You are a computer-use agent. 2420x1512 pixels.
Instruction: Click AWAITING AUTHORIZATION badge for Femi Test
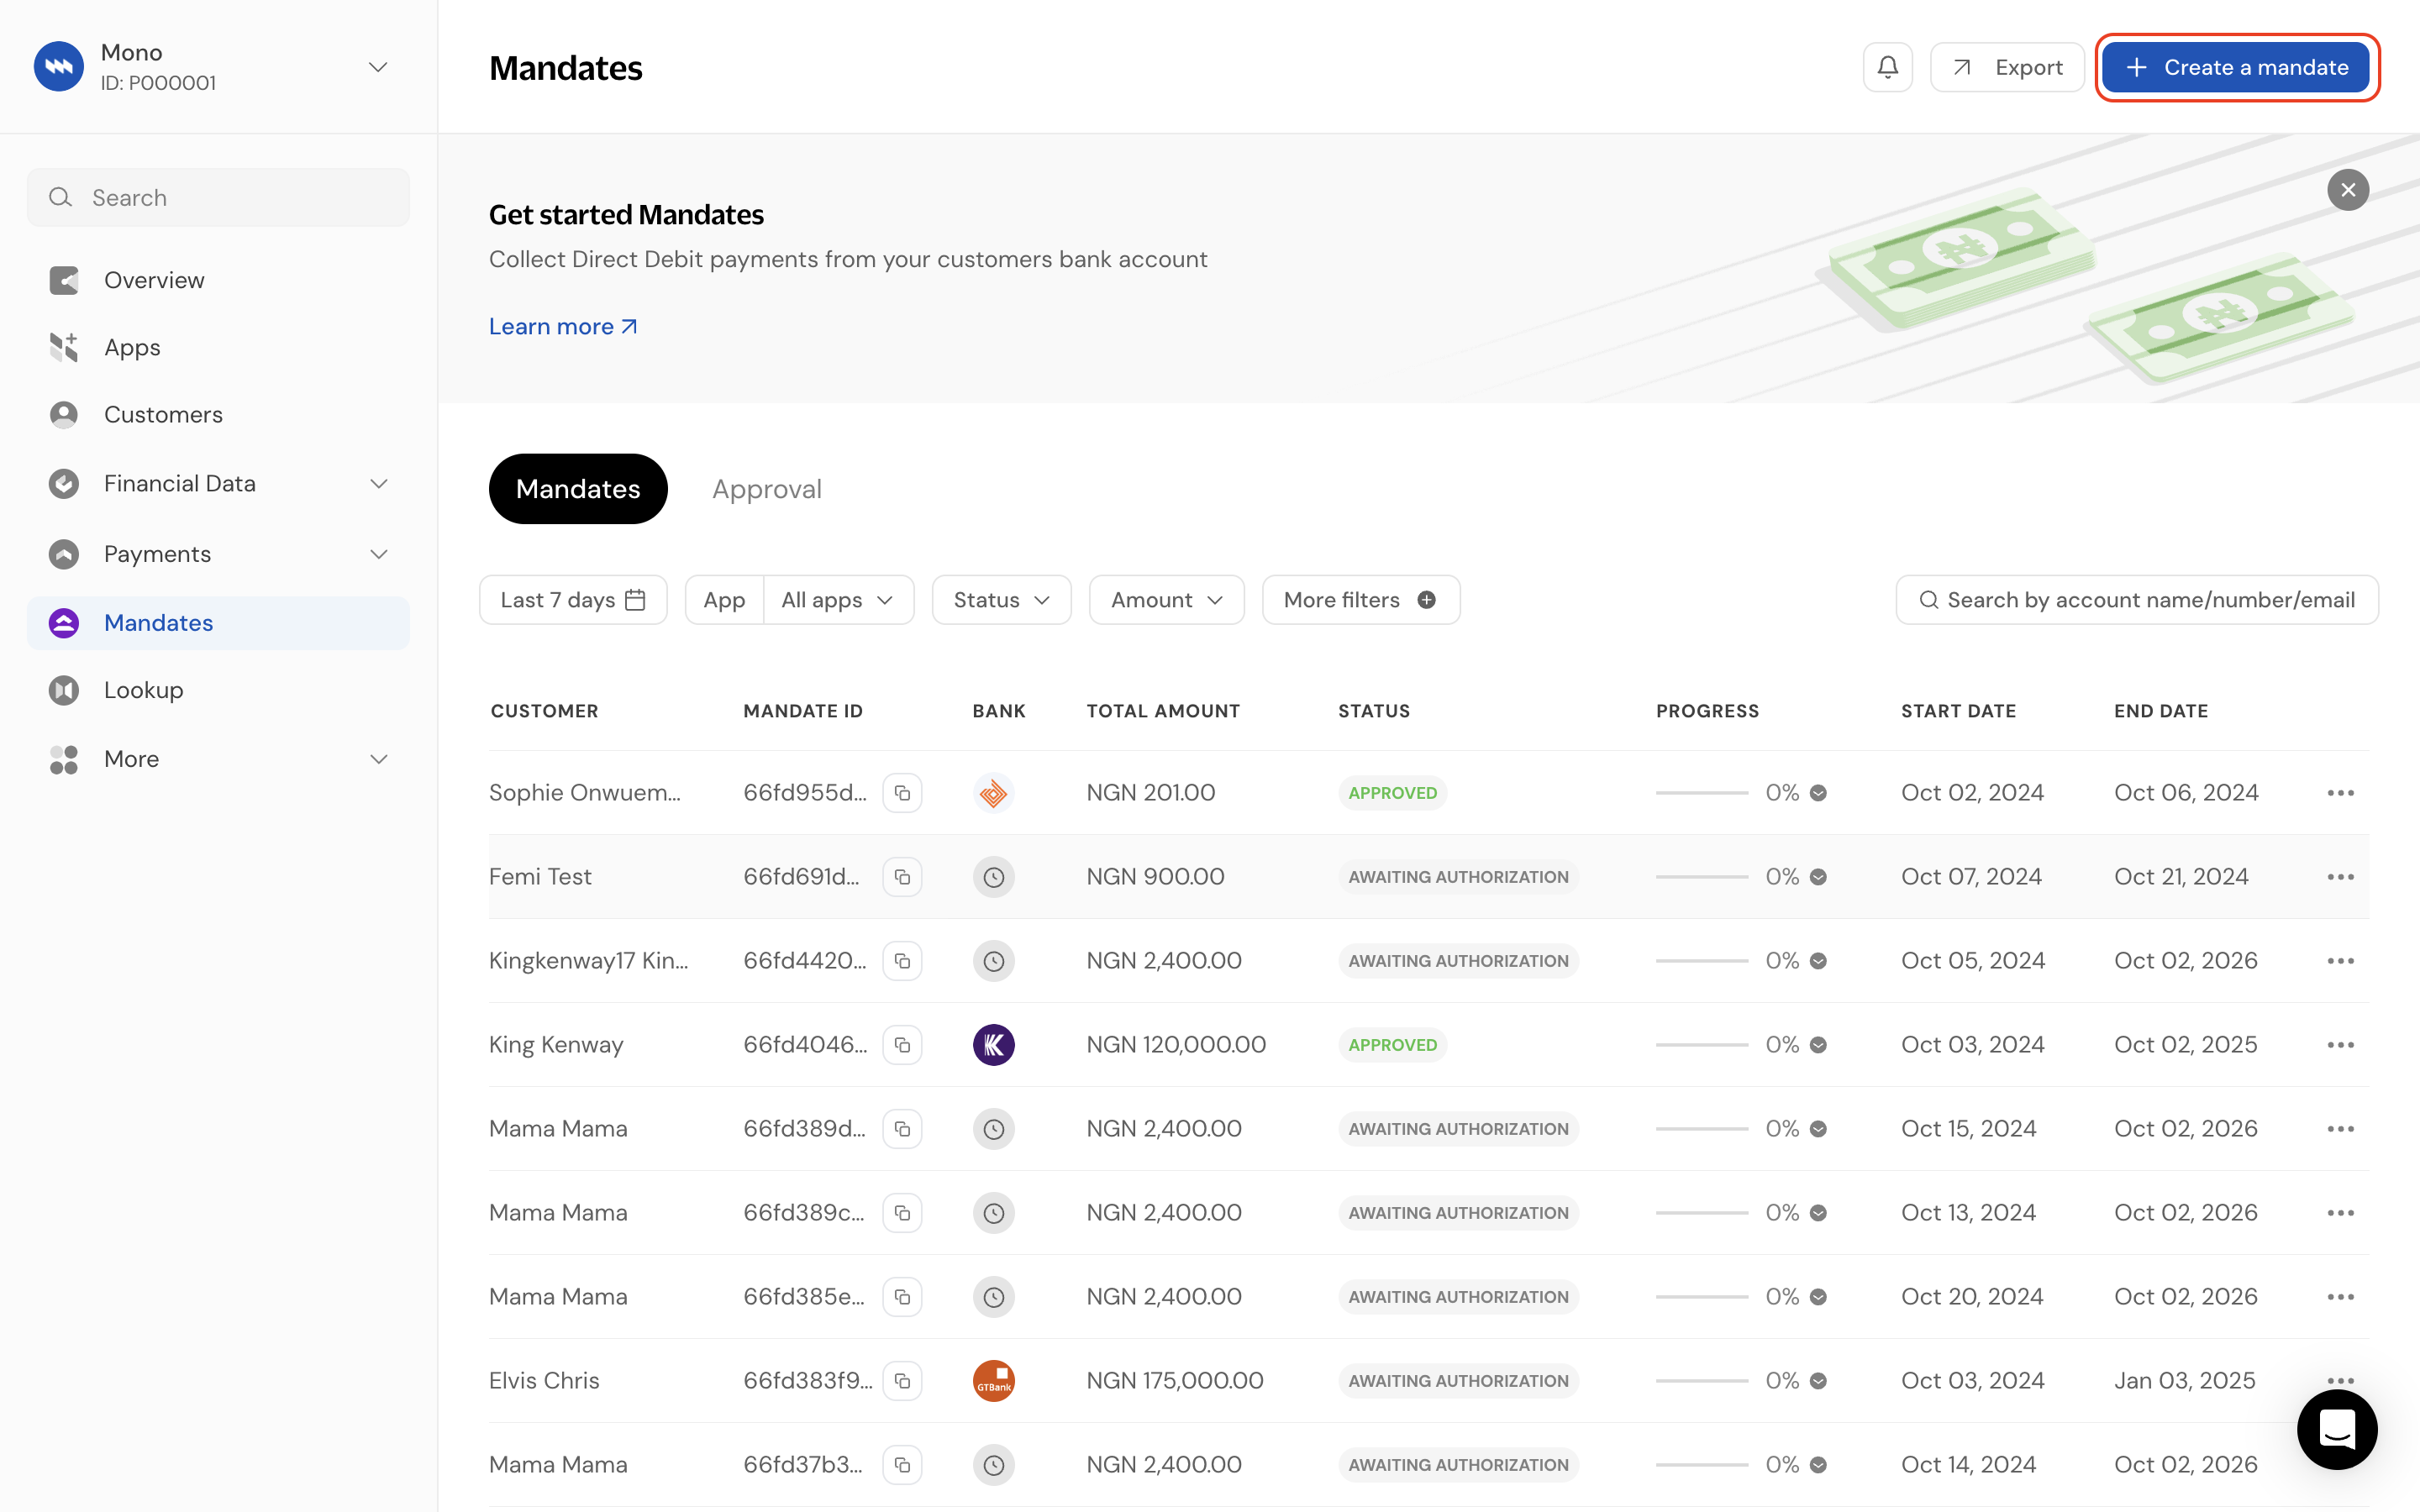[1458, 877]
